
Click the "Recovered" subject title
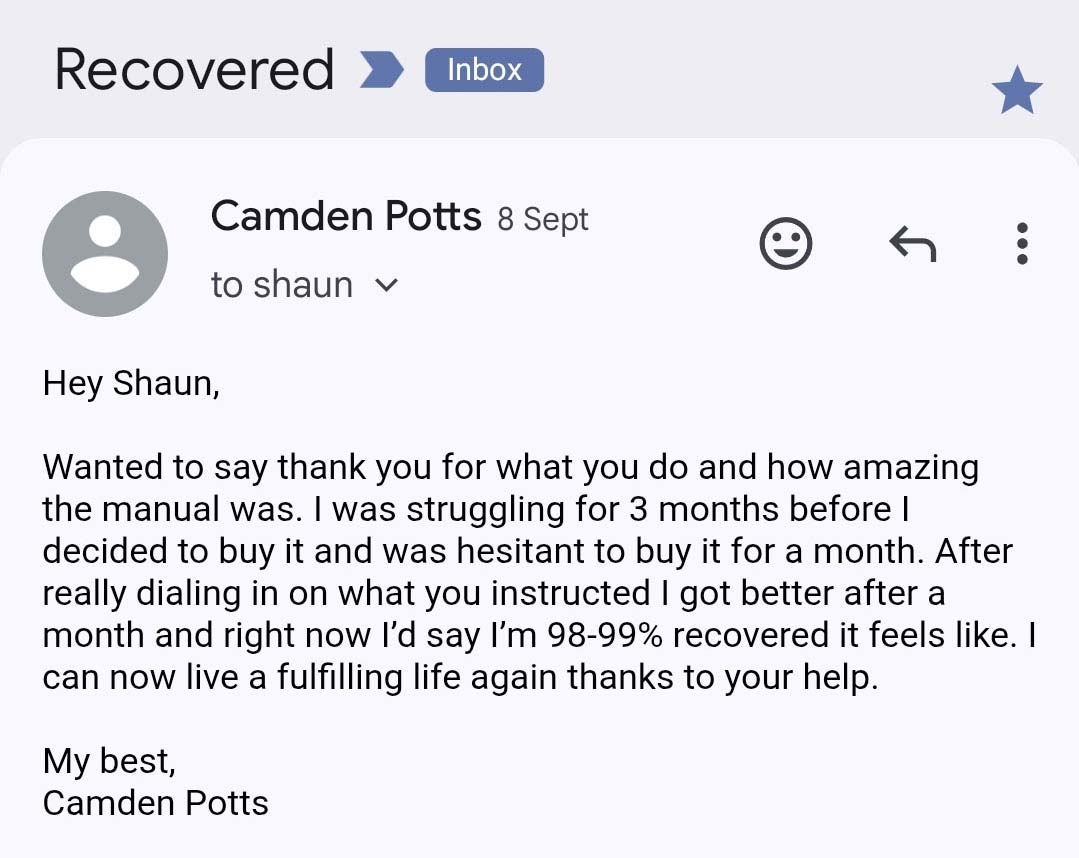point(194,70)
